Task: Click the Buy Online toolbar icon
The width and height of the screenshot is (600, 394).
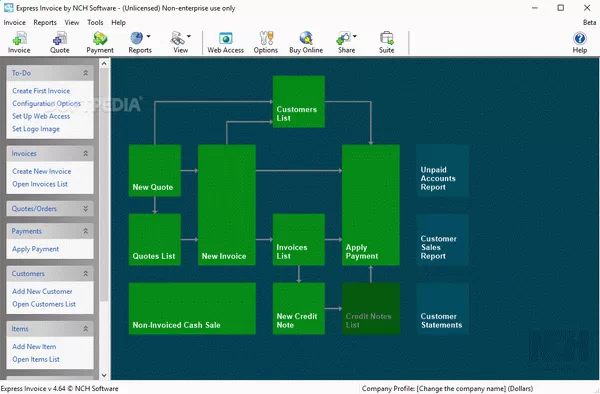Action: [x=306, y=42]
